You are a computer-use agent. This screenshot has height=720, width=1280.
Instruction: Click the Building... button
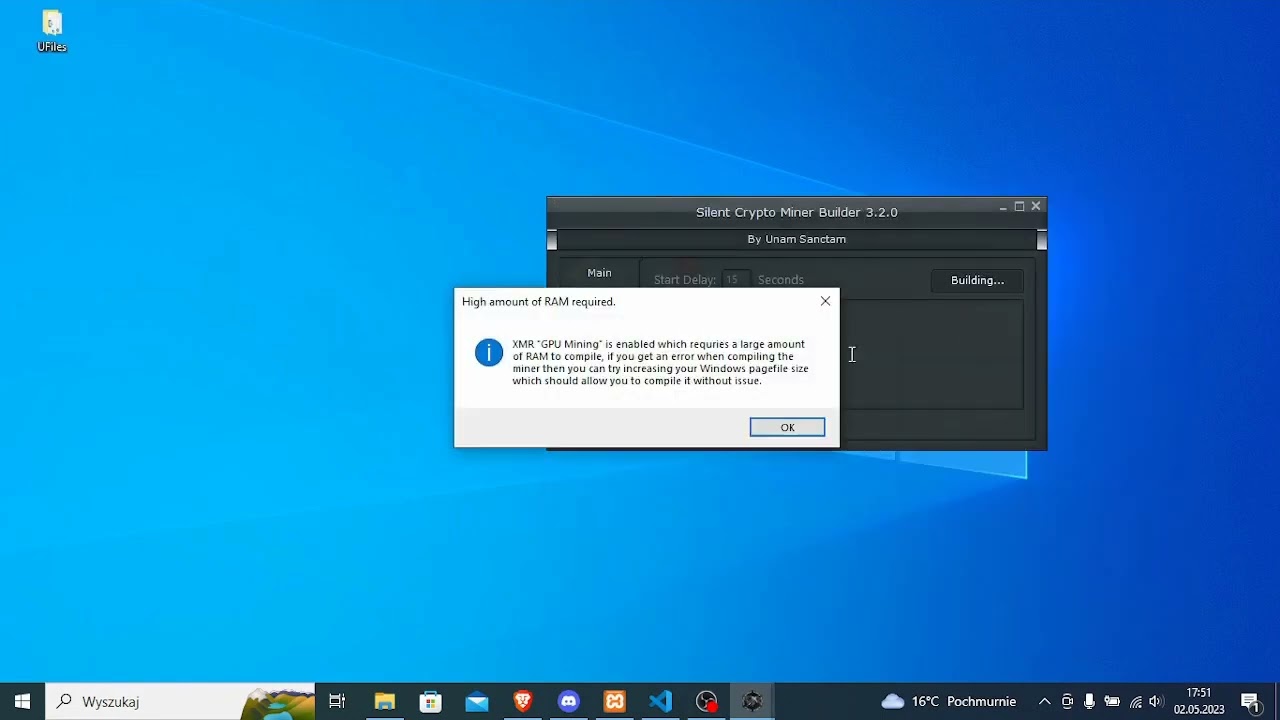click(977, 280)
